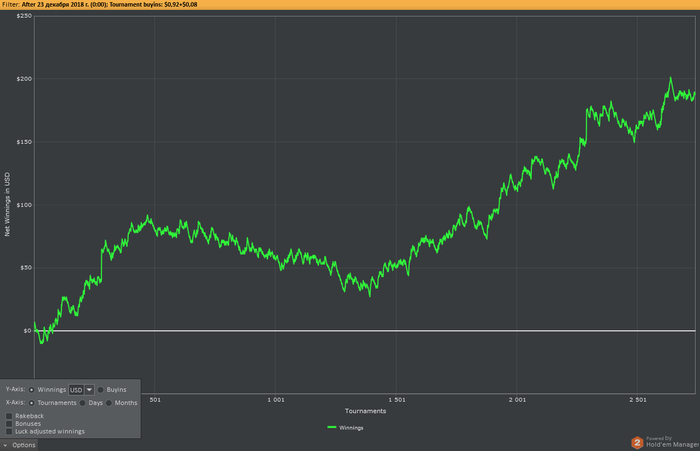Select the Tournaments X-axis radio button

pos(32,403)
